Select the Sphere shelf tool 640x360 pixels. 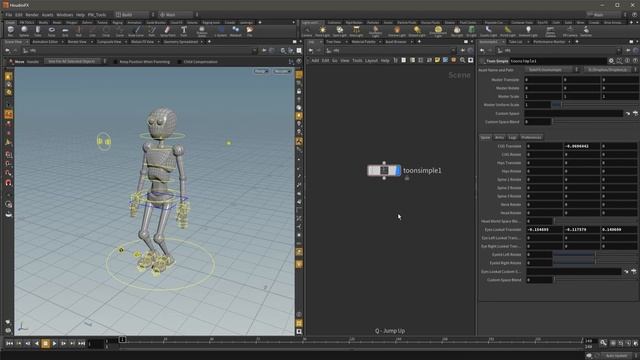[24, 31]
